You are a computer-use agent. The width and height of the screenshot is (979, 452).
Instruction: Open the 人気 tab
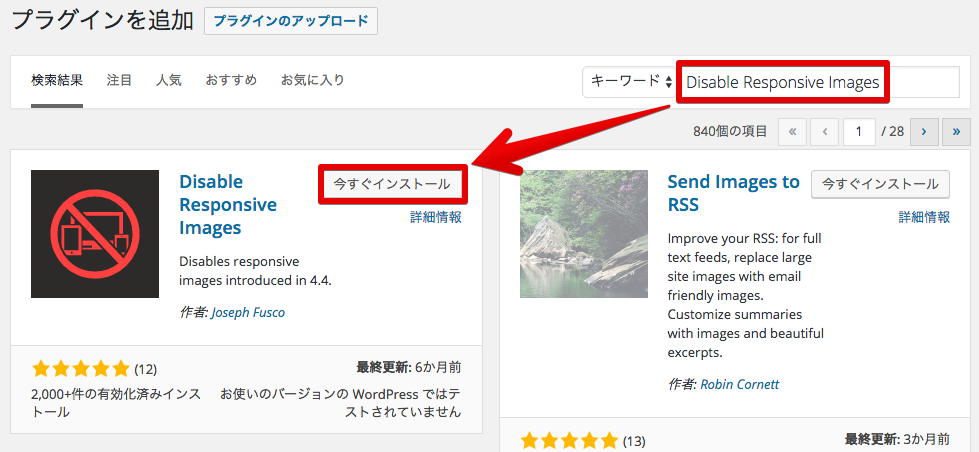(168, 80)
